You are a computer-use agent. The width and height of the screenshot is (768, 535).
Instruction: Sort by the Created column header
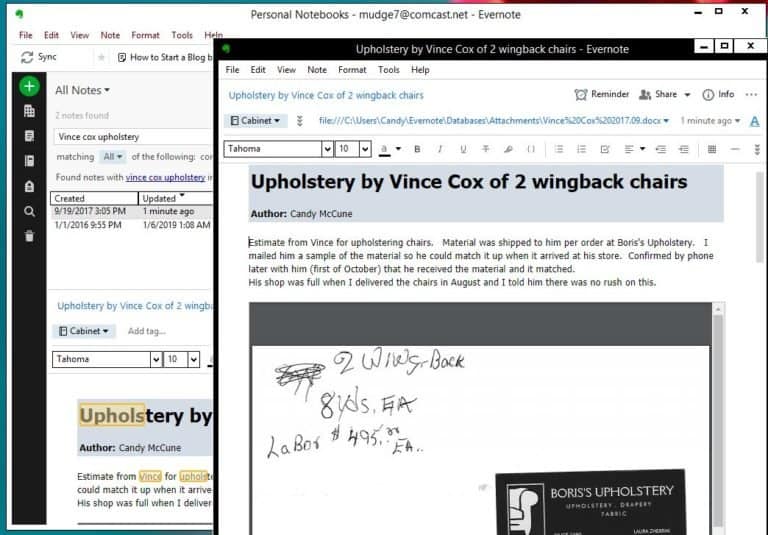(x=94, y=198)
